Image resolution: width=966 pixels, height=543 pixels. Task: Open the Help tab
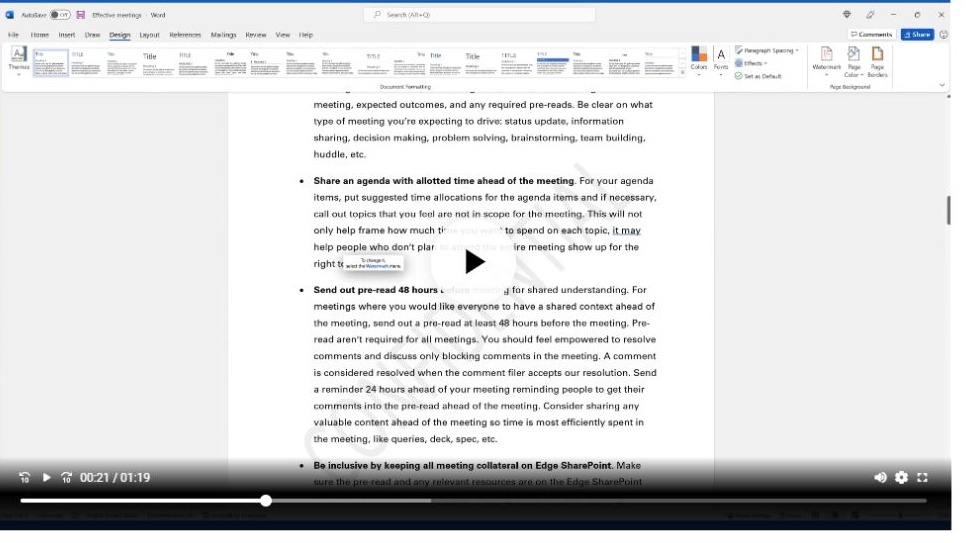point(306,35)
